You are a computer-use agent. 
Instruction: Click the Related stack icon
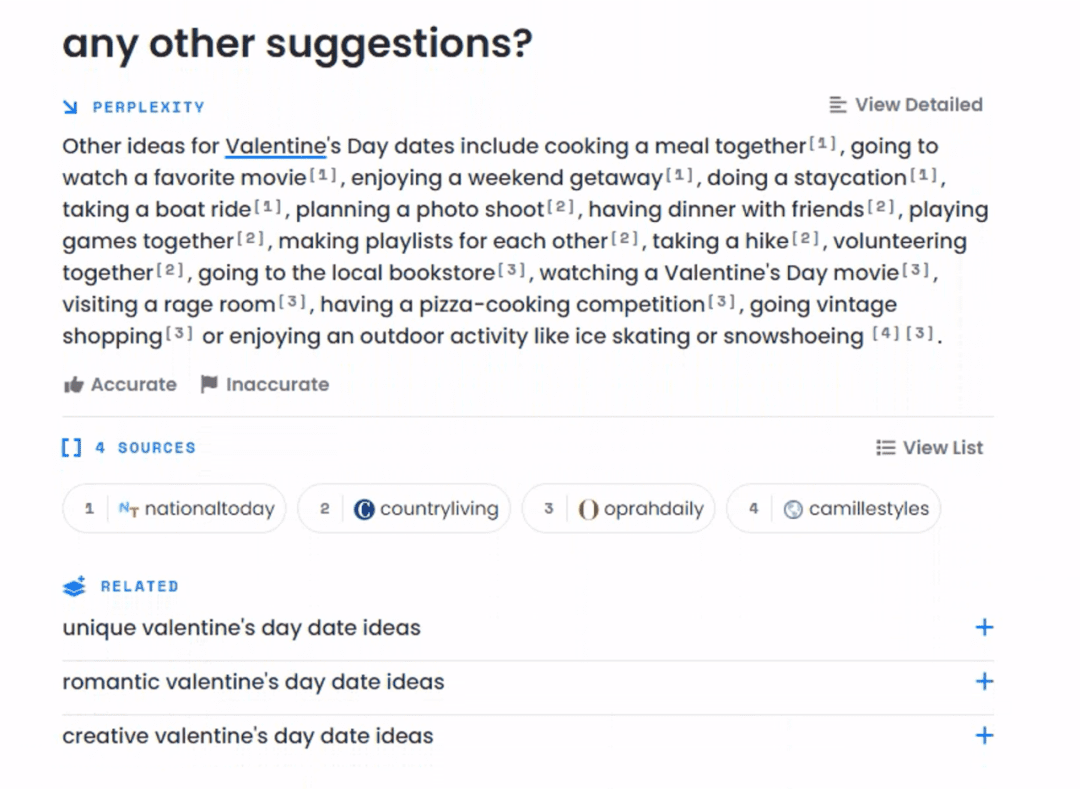tap(74, 587)
